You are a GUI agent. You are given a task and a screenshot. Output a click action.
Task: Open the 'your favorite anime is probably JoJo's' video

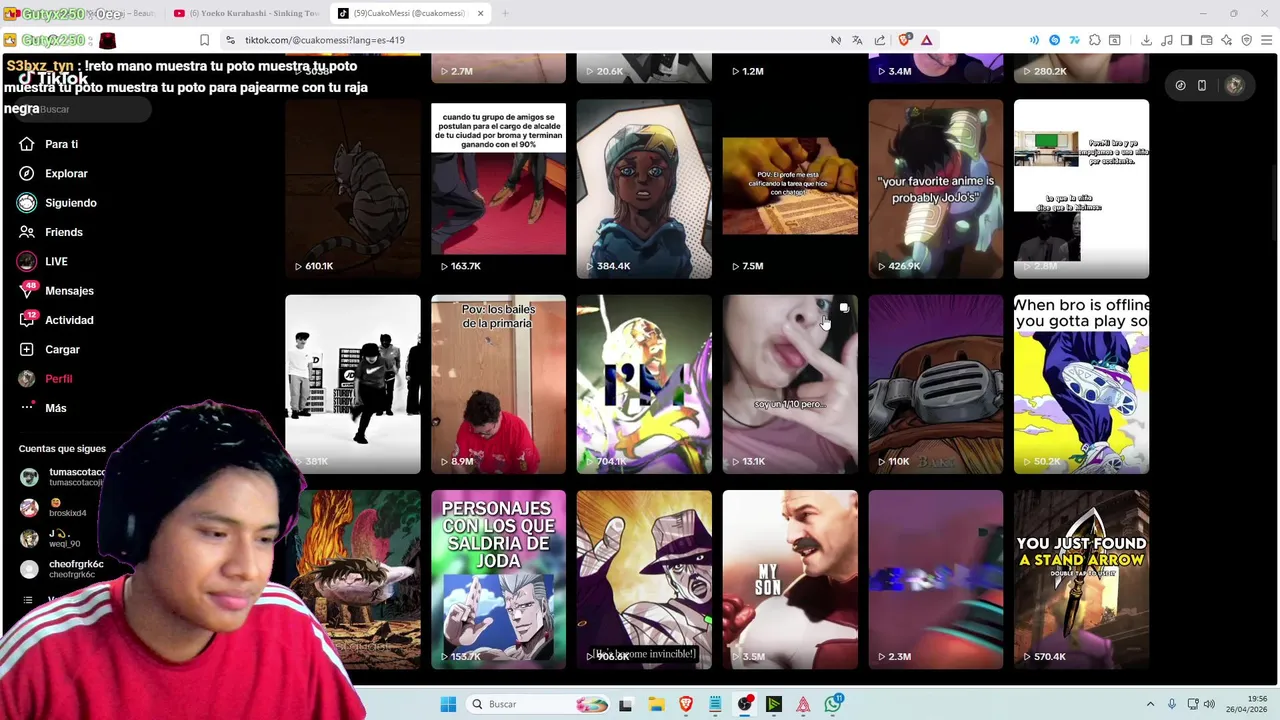(x=936, y=188)
